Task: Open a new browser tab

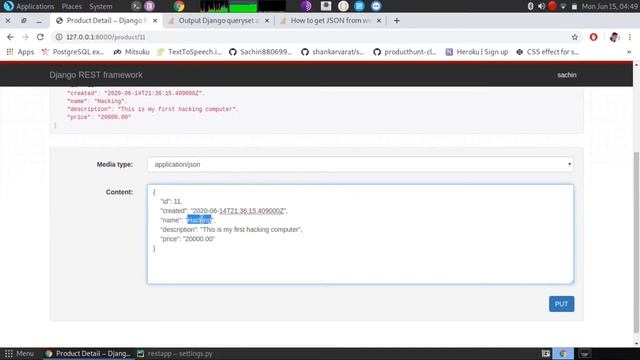Action: [x=397, y=20]
